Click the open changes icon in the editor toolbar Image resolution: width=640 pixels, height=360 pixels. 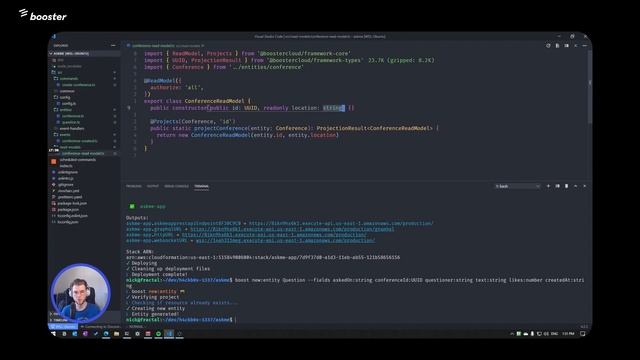point(548,46)
